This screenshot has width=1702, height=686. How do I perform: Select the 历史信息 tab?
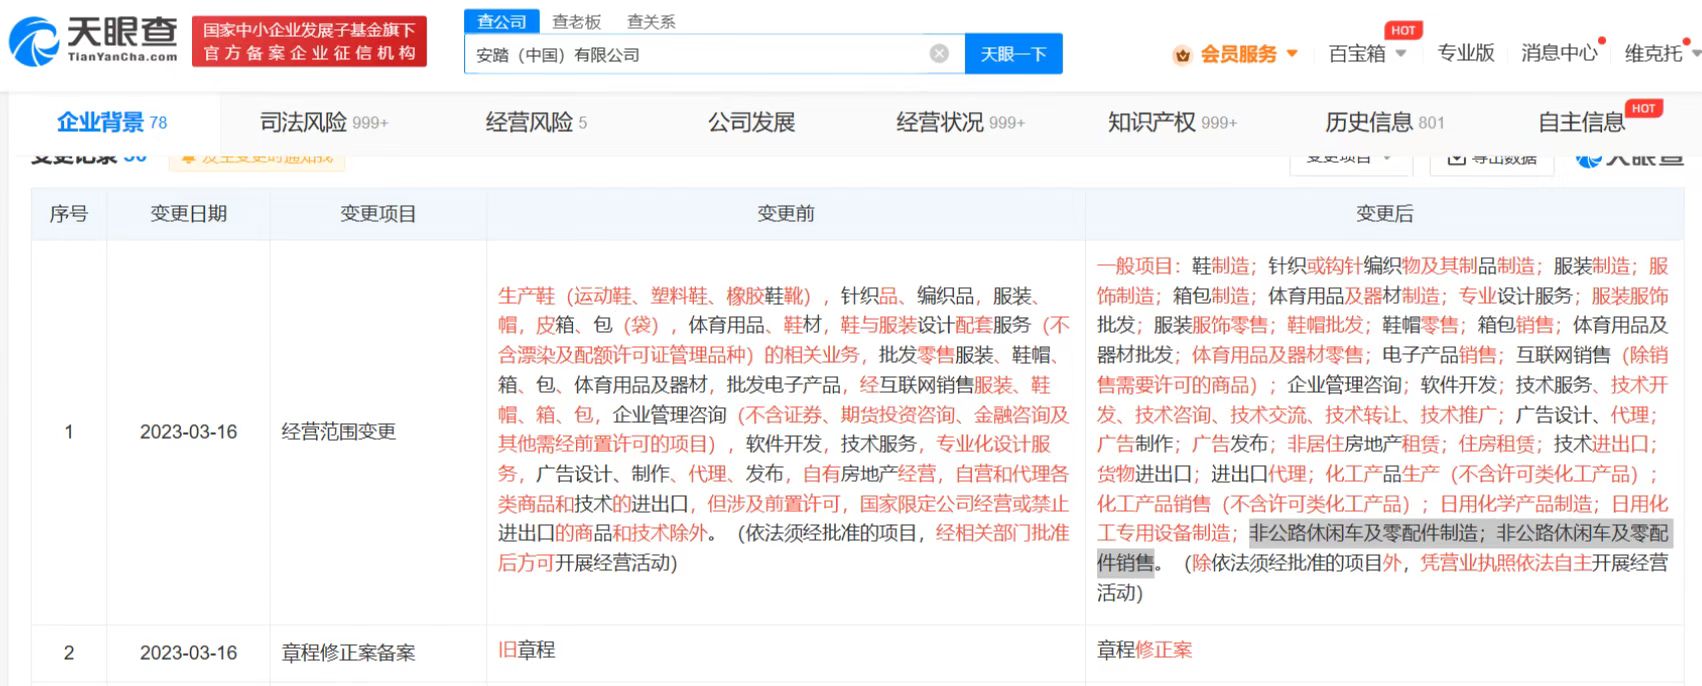tap(1384, 122)
